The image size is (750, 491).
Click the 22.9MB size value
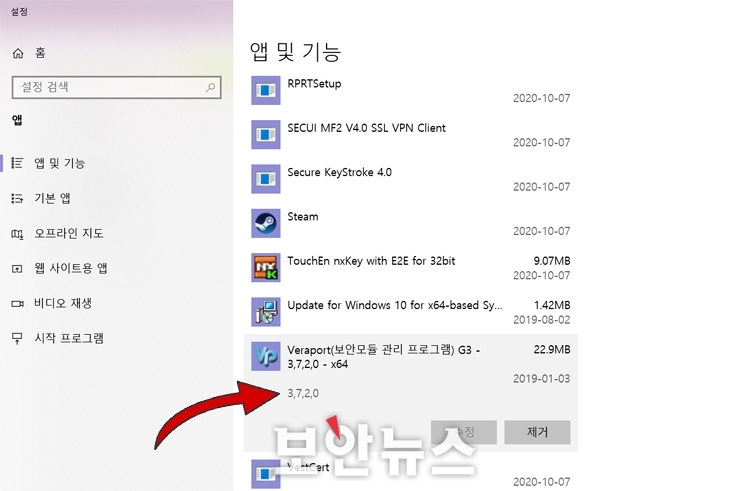(552, 350)
